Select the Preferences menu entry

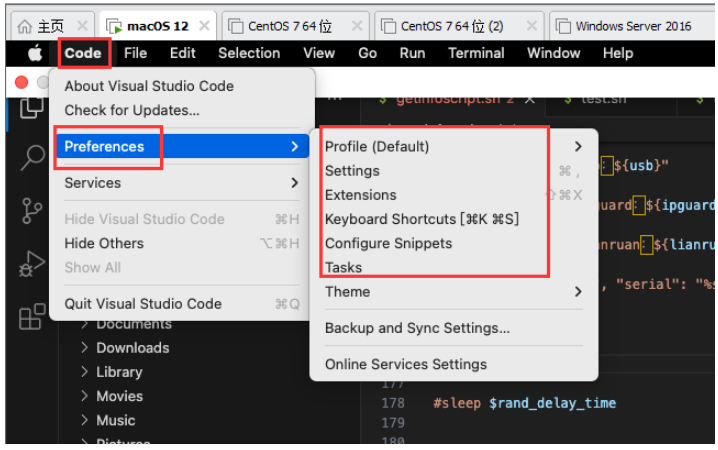pos(182,146)
